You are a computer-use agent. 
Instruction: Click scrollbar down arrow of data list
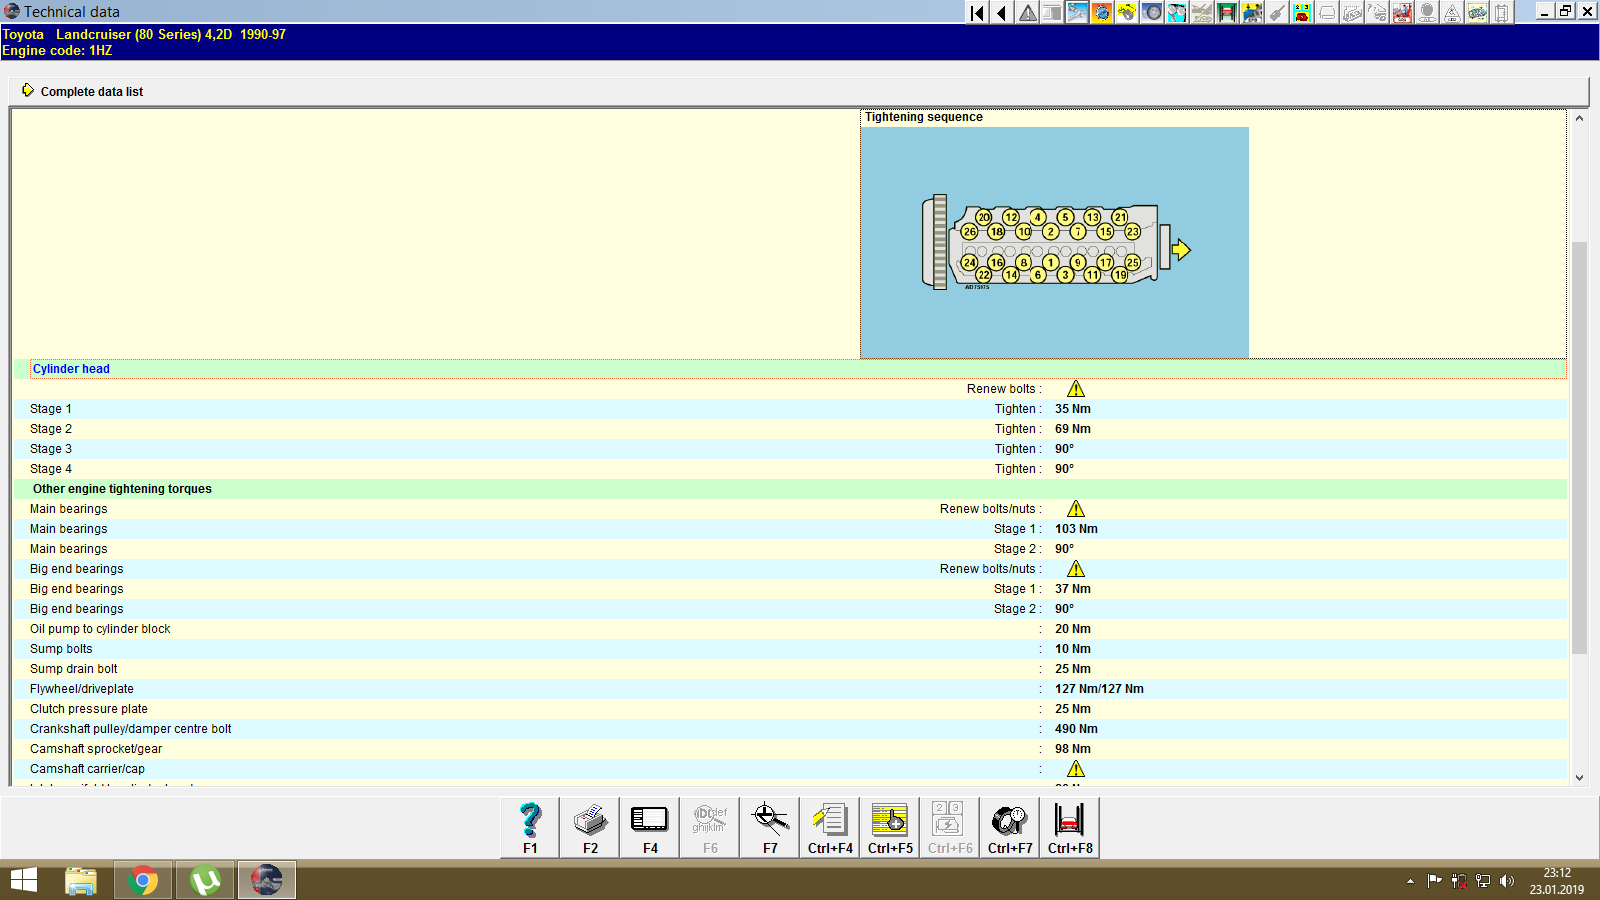coord(1579,777)
